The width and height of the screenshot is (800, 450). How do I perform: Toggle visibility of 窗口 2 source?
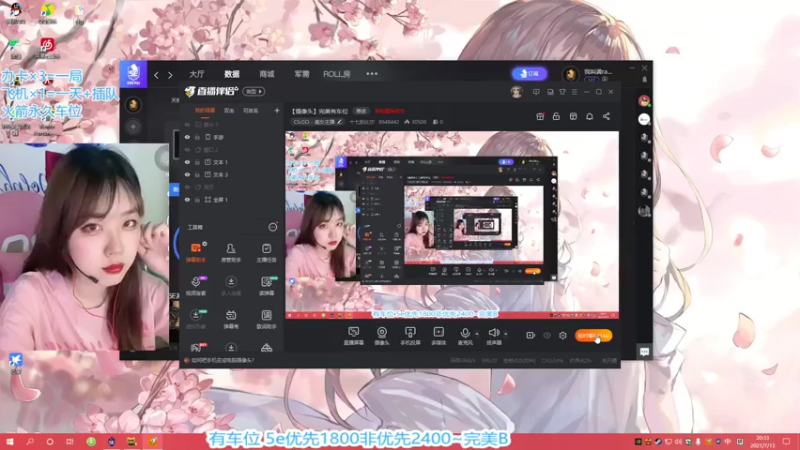point(187,149)
